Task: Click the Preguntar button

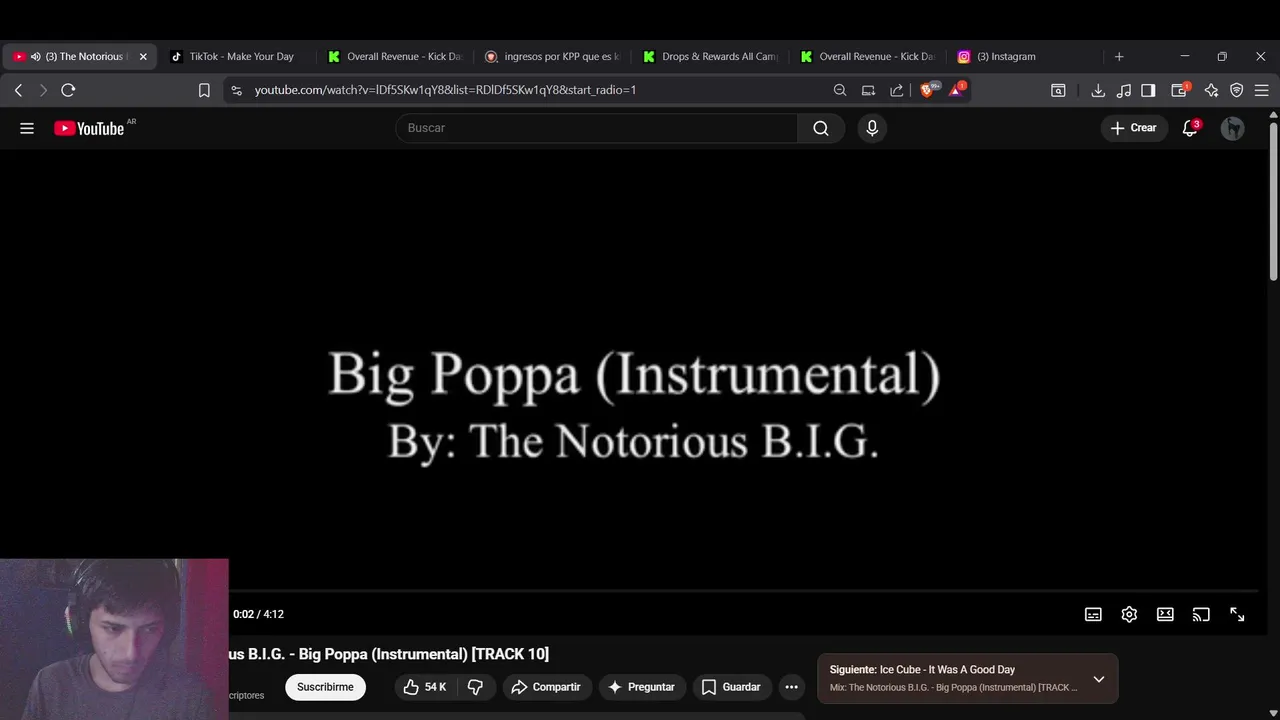Action: pos(641,687)
